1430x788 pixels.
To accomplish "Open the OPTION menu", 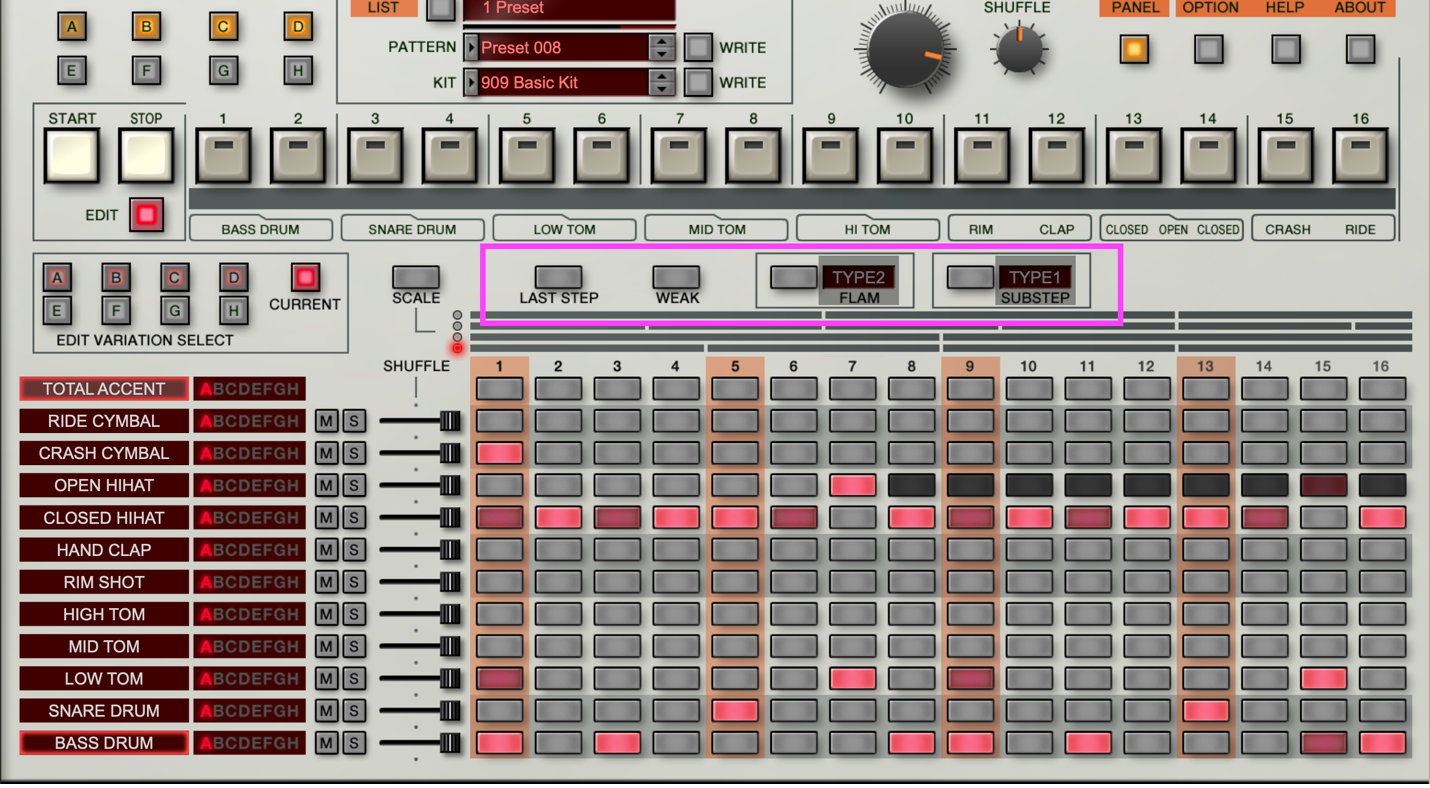I will [1209, 8].
